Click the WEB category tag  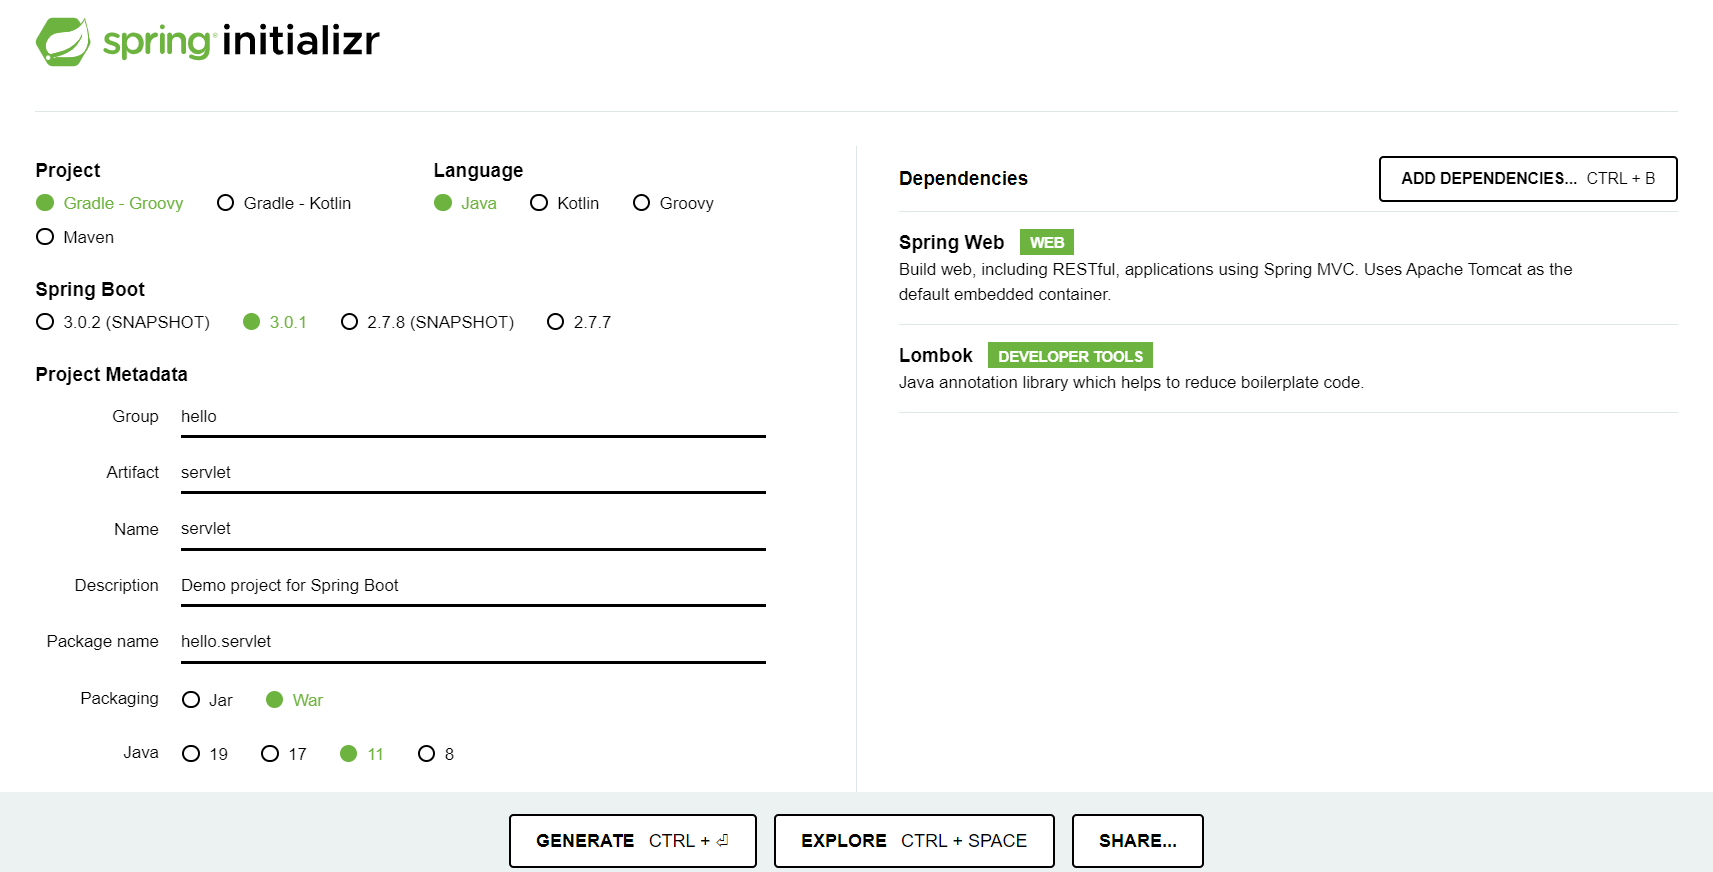point(1047,242)
